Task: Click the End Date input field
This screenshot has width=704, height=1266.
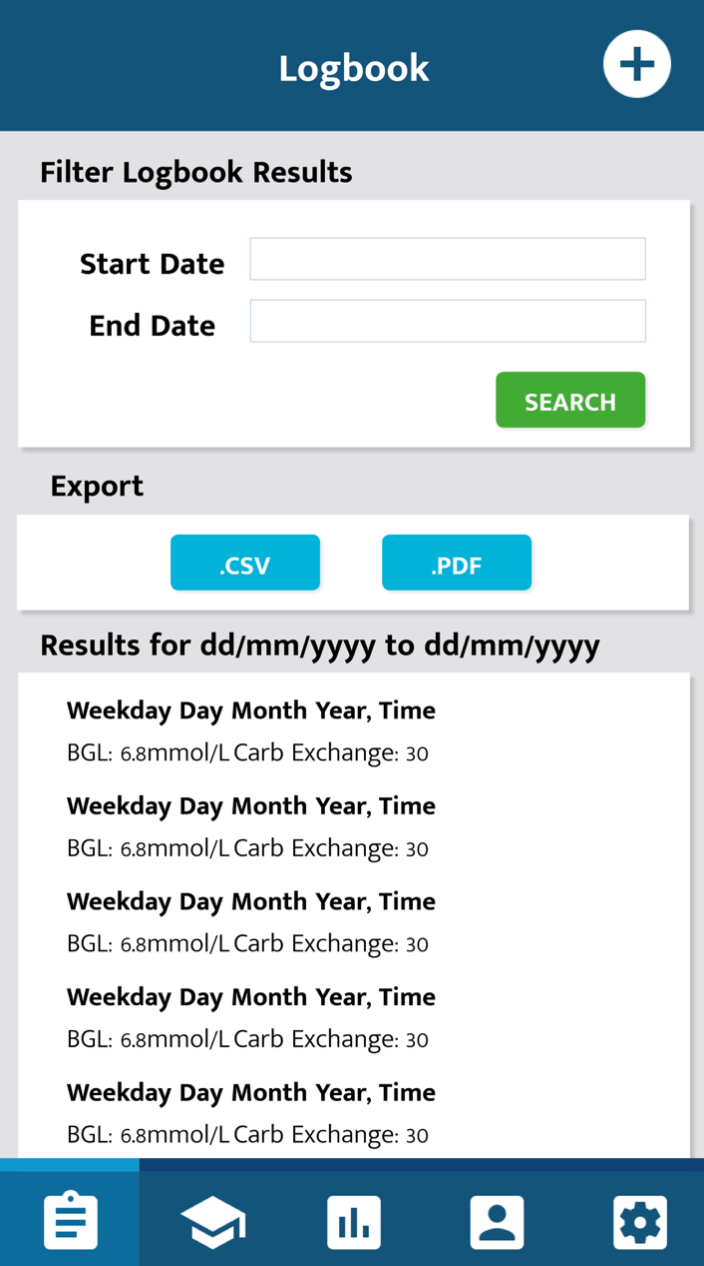Action: [x=448, y=321]
